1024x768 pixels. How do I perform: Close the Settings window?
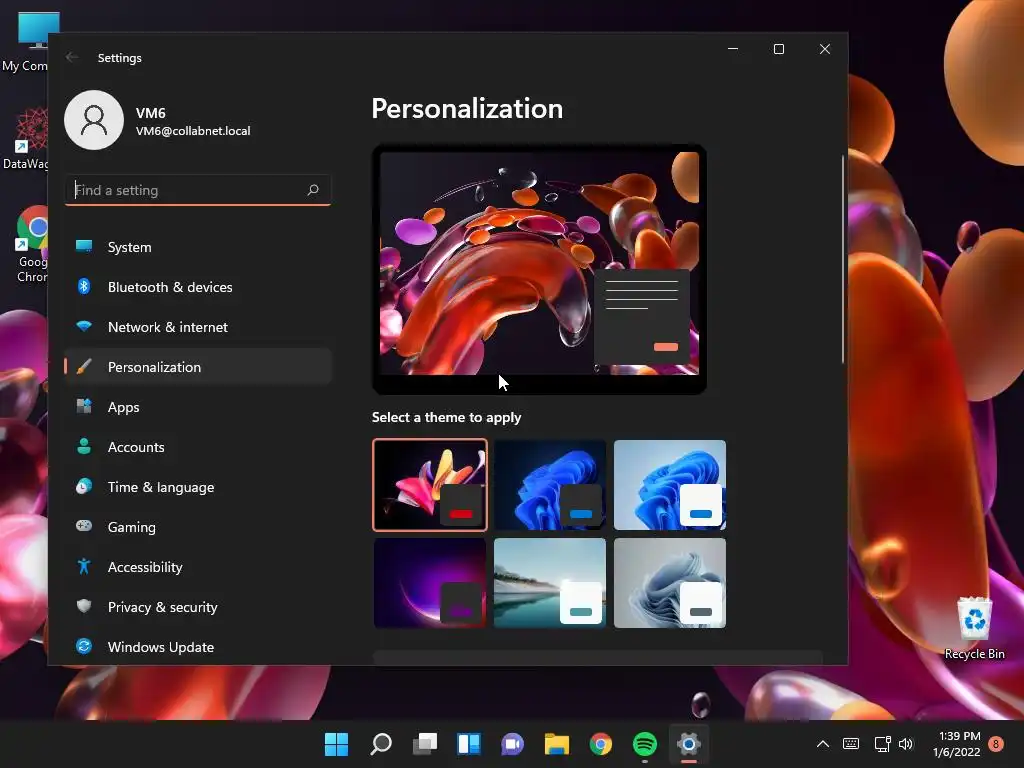coord(825,49)
